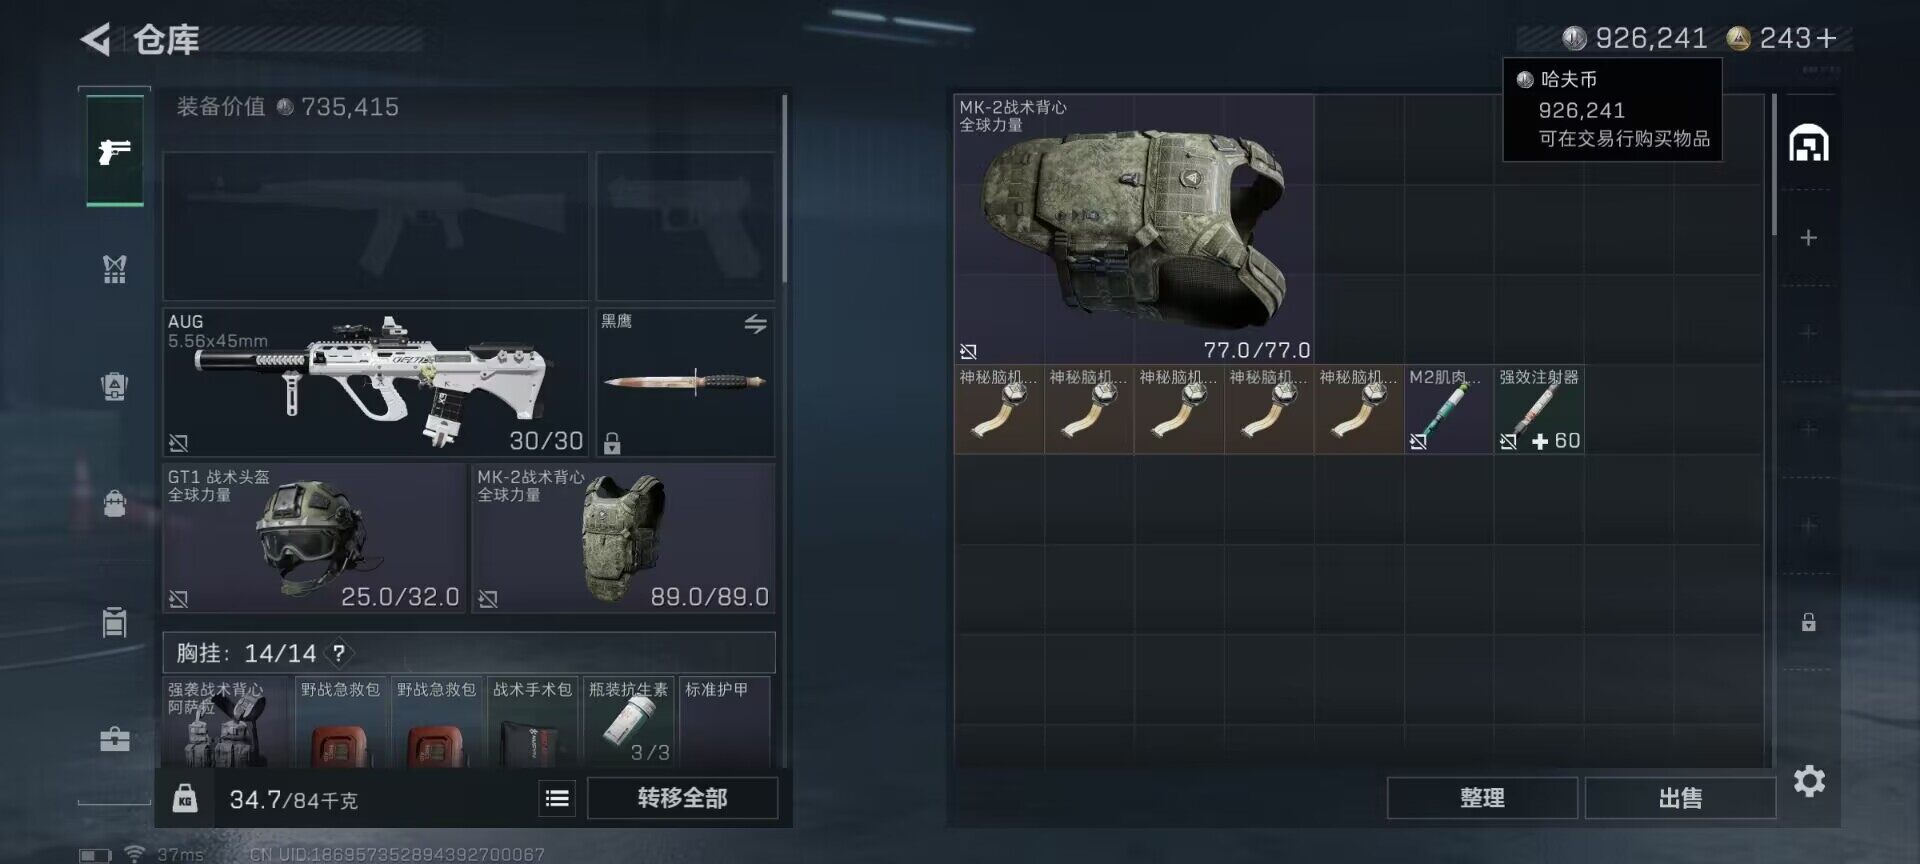Select the main stash icon in the right sidebar
1920x864 pixels.
click(1808, 144)
